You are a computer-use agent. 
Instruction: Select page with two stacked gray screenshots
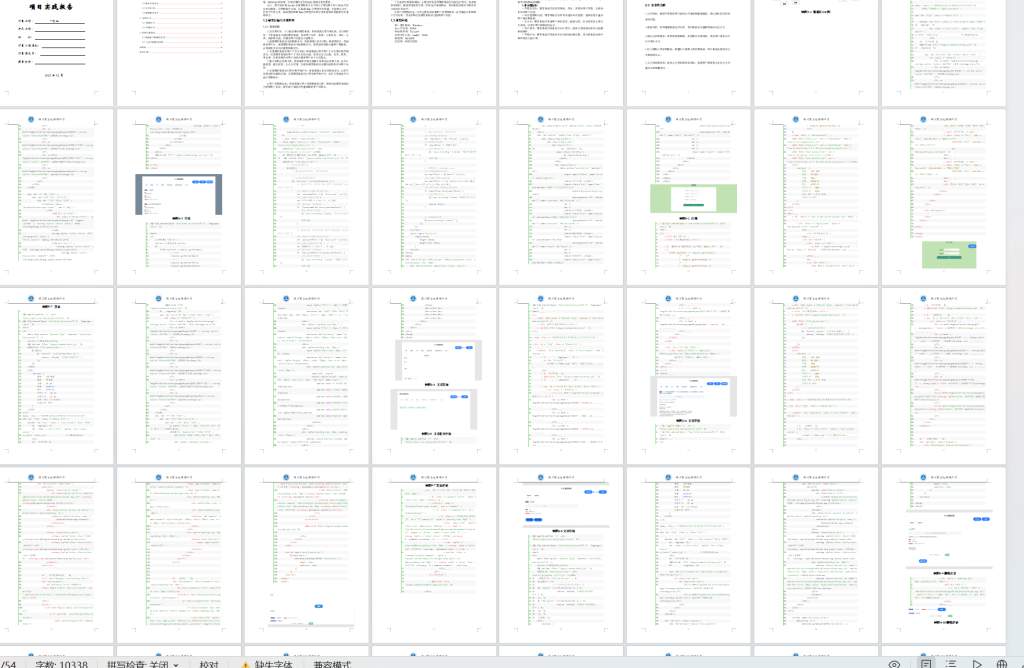coord(434,376)
